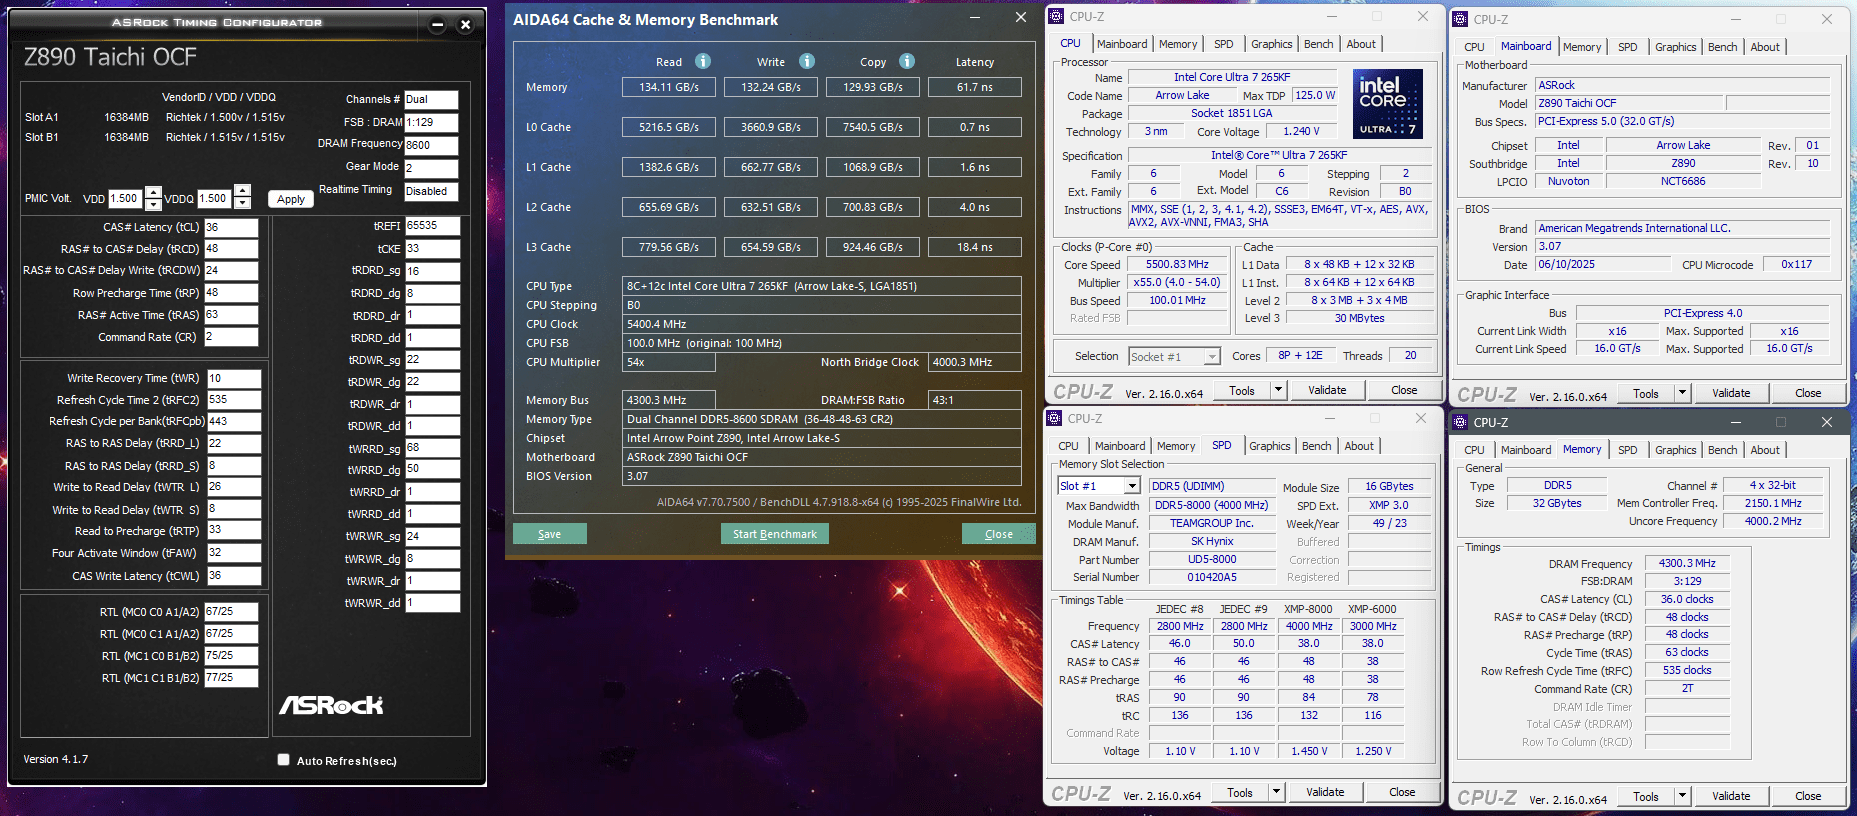Image resolution: width=1857 pixels, height=816 pixels.
Task: Enable the Auto Refresh(sec) checkbox
Action: tap(284, 760)
